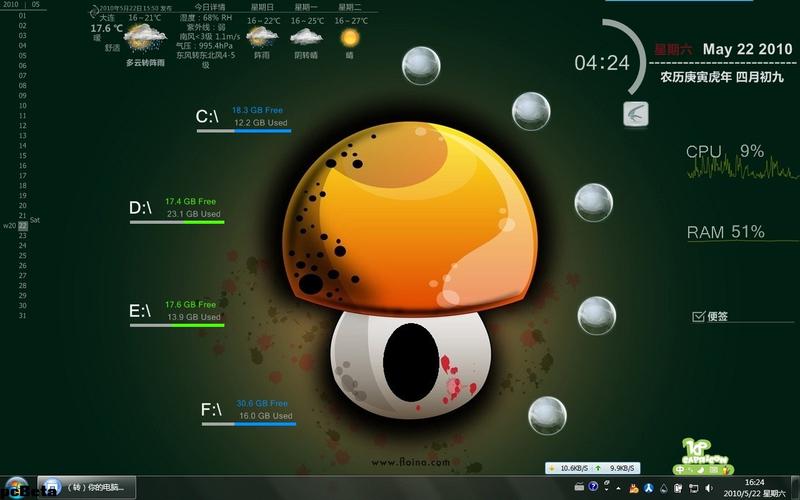Viewport: 800px width, 500px height.
Task: Open the orange rabbit tray icon
Action: (634, 488)
